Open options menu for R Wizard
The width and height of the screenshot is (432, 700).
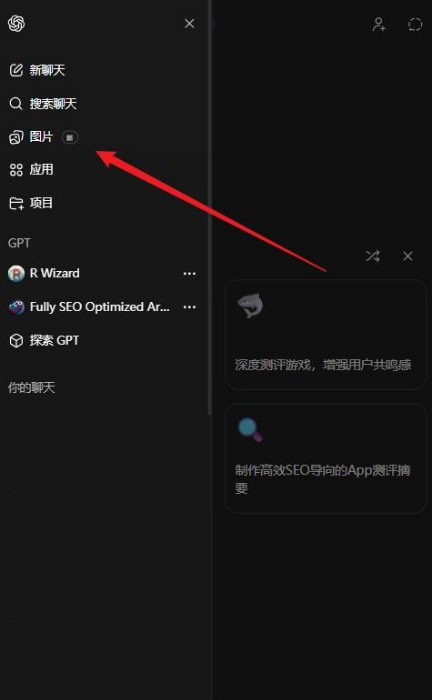point(190,273)
